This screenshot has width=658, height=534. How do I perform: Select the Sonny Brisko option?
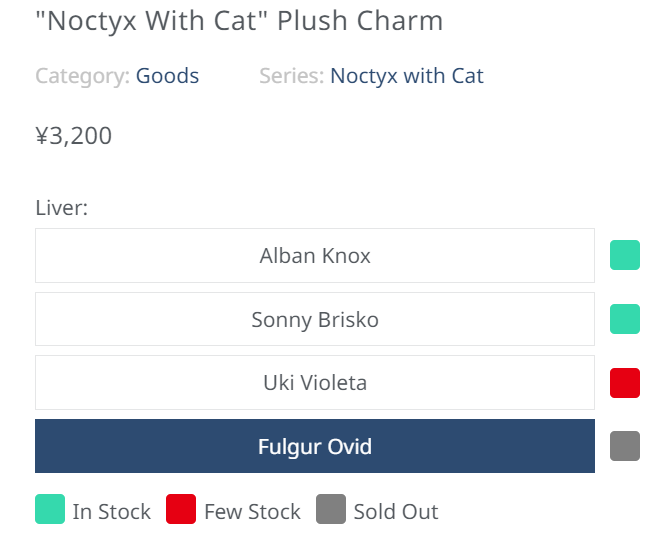(x=315, y=319)
